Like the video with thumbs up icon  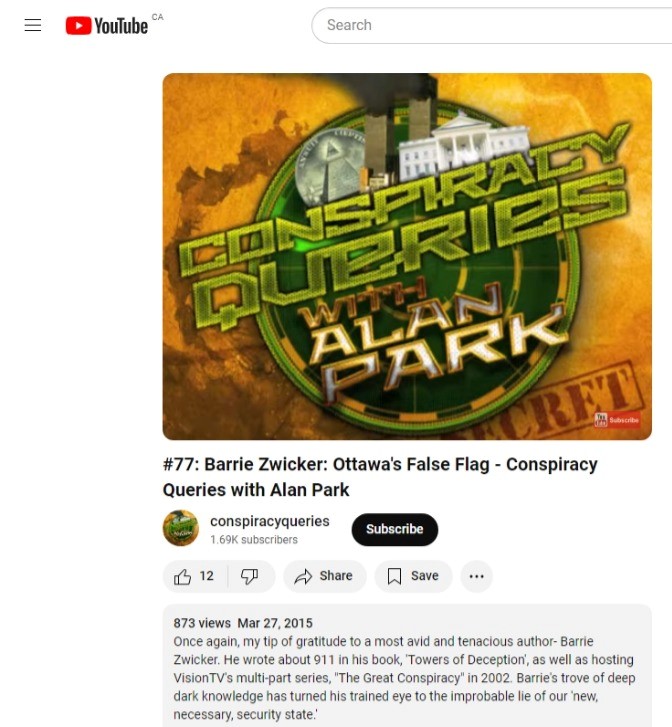point(182,577)
